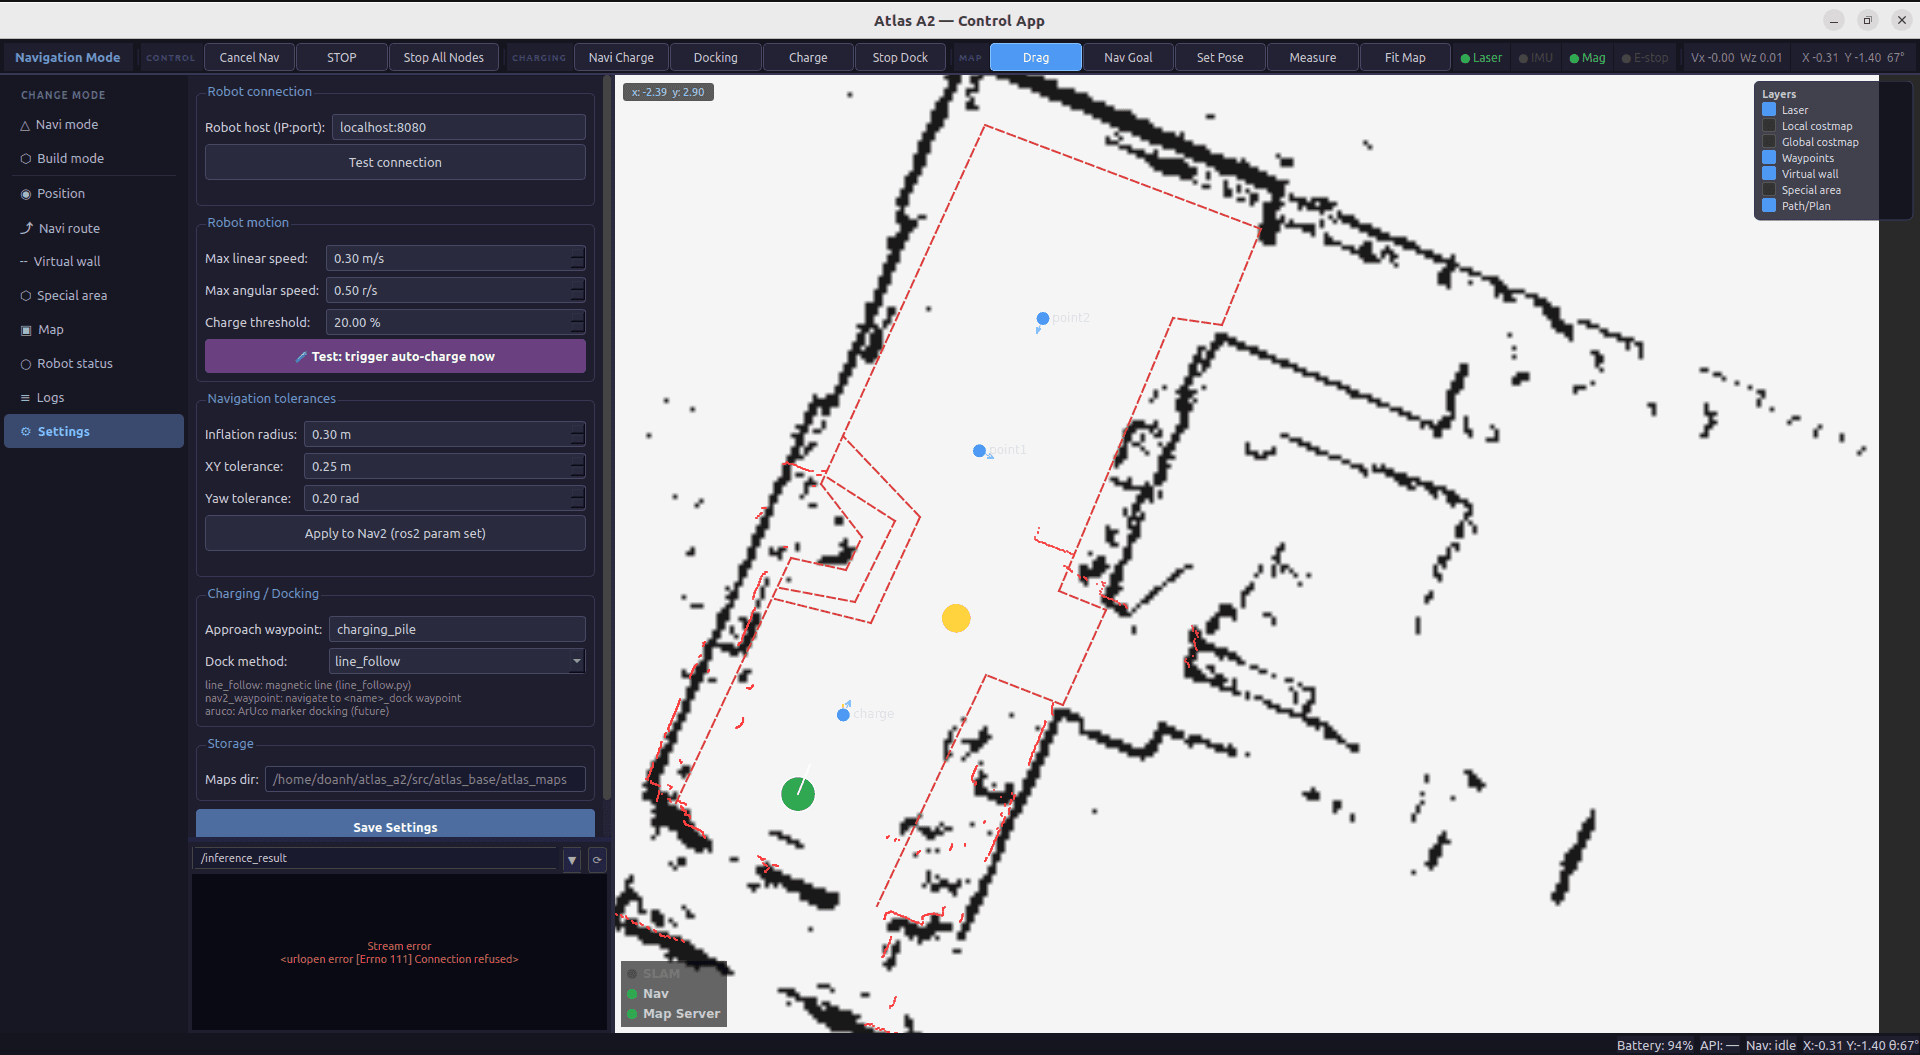Adjust the Inflation radius spinner

577,435
